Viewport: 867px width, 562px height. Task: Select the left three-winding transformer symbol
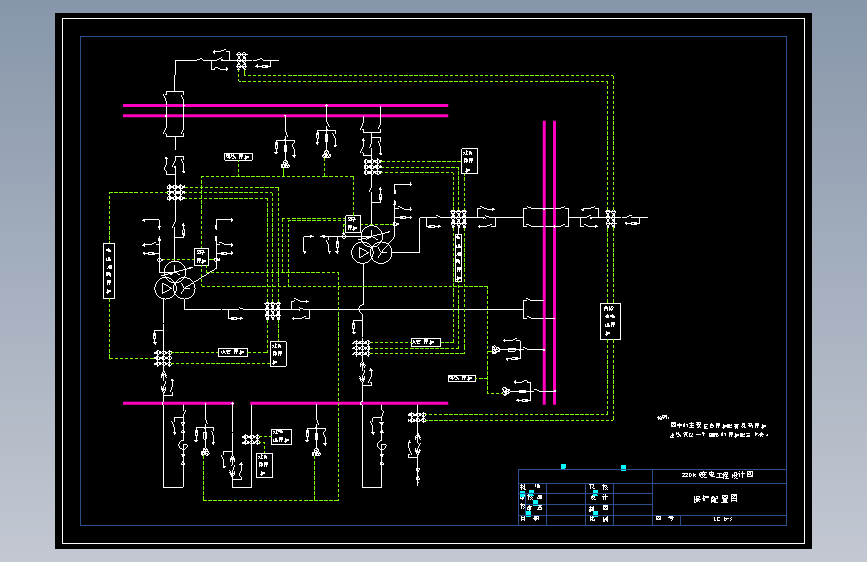(175, 280)
